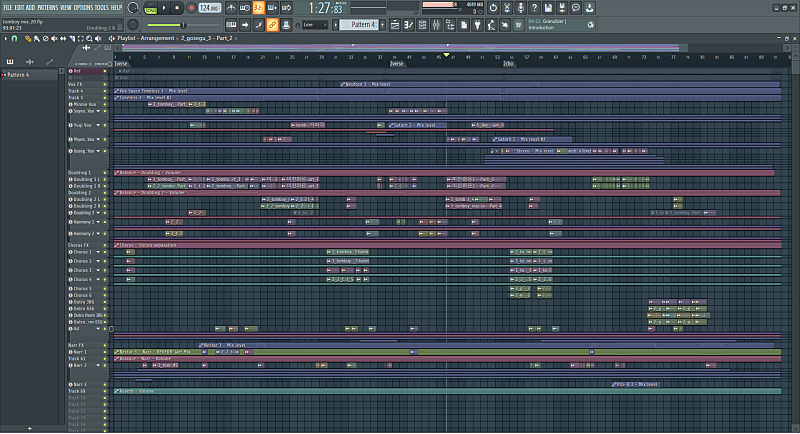Toggle Pat/Song mode switch
800x434 pixels.
(151, 8)
